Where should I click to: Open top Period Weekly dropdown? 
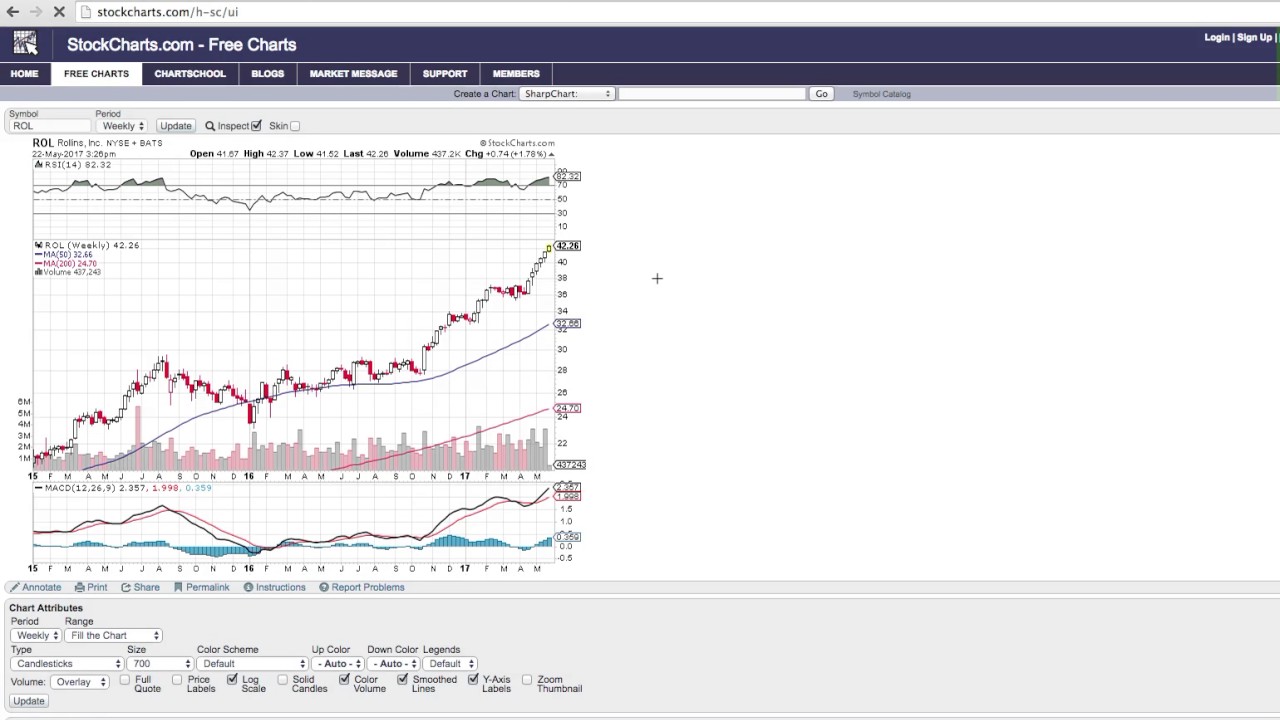pos(123,126)
